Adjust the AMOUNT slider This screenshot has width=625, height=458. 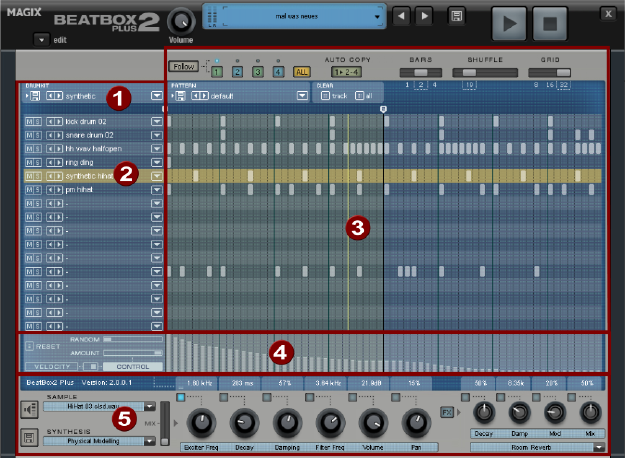pos(133,353)
